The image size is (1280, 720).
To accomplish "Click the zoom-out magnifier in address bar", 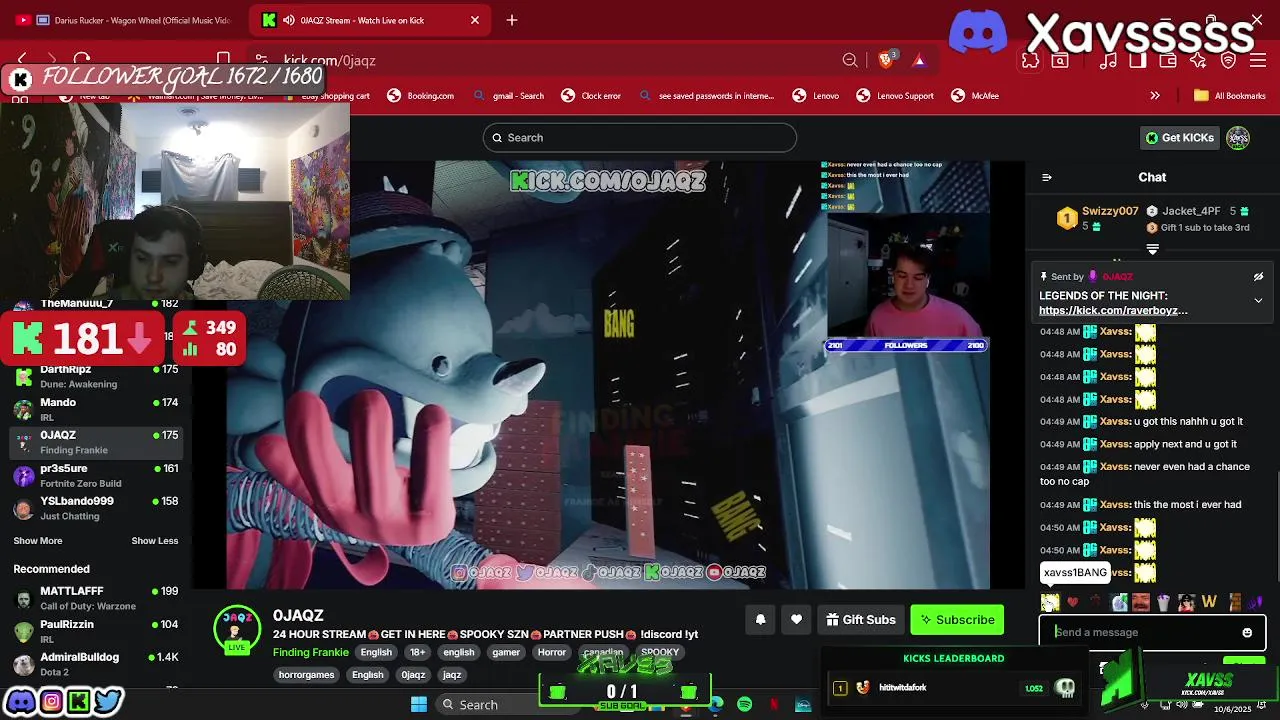I will tap(850, 60).
